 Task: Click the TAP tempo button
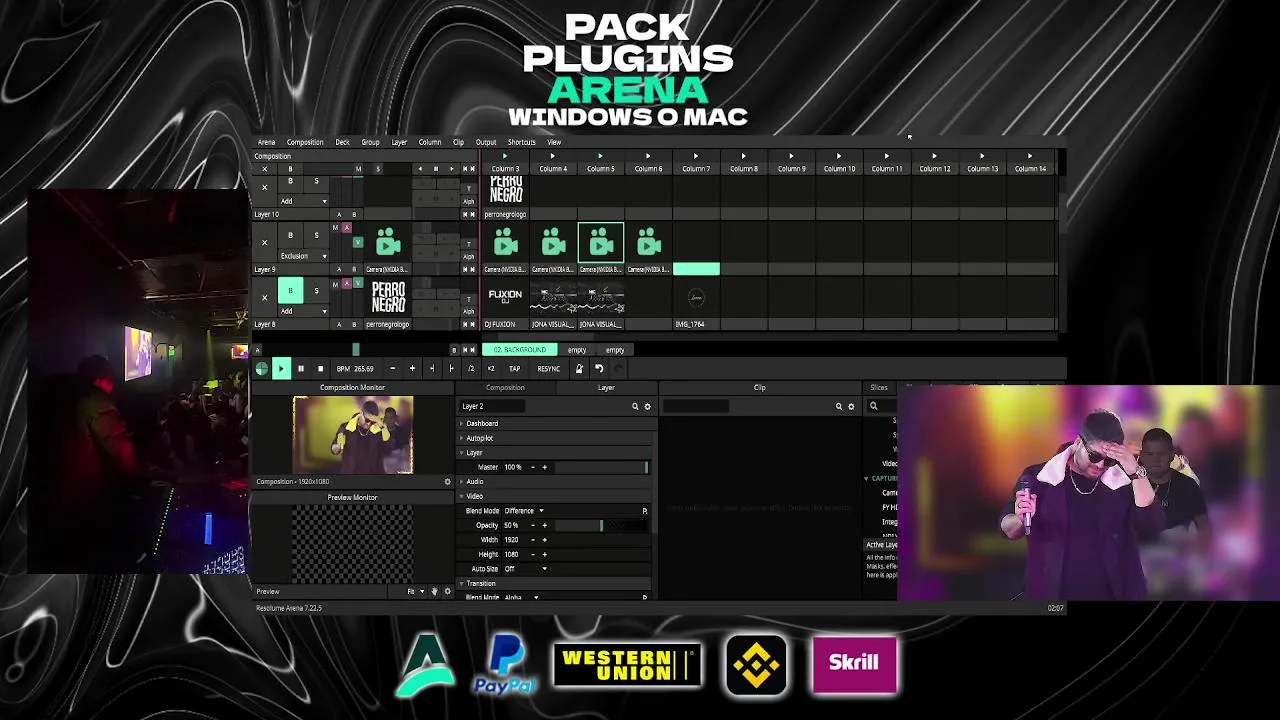tap(514, 369)
